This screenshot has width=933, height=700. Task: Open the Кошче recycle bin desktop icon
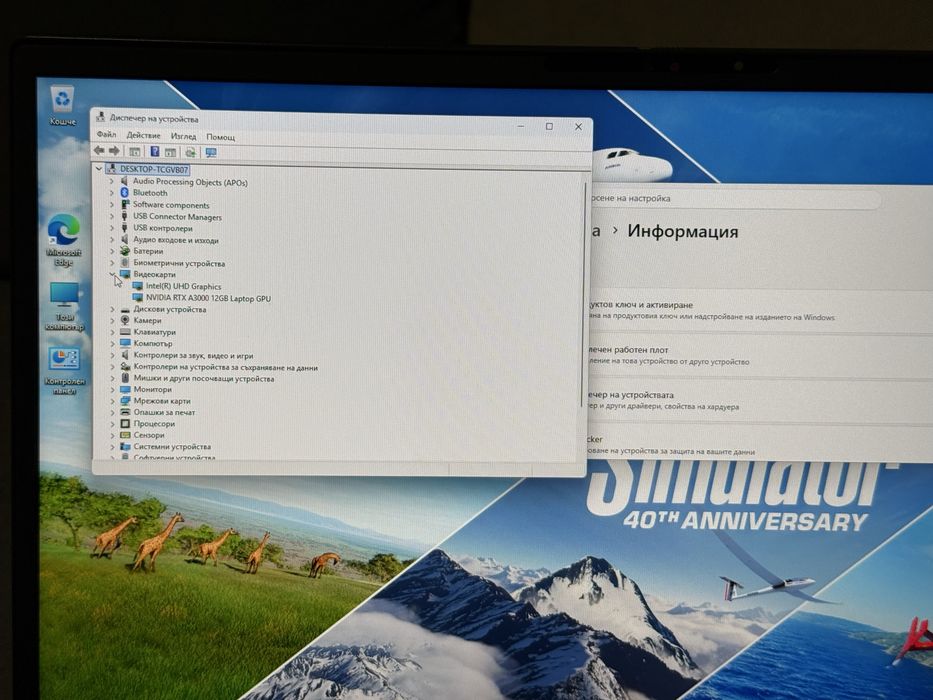click(x=62, y=106)
